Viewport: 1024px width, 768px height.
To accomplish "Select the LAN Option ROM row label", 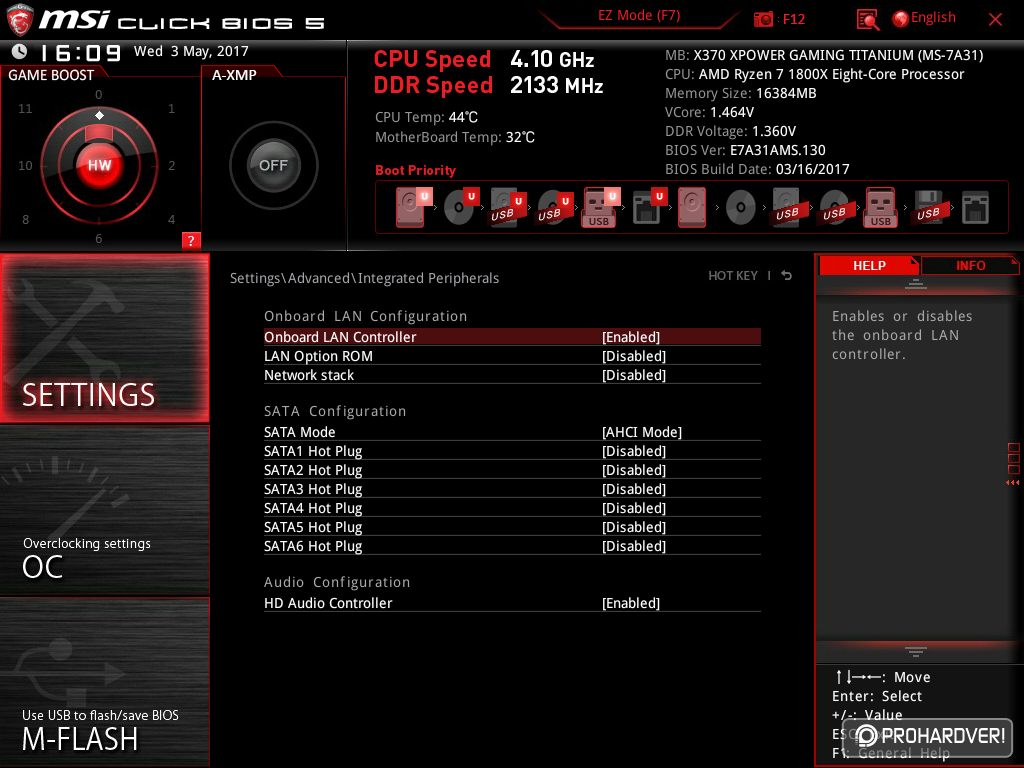I will (318, 356).
